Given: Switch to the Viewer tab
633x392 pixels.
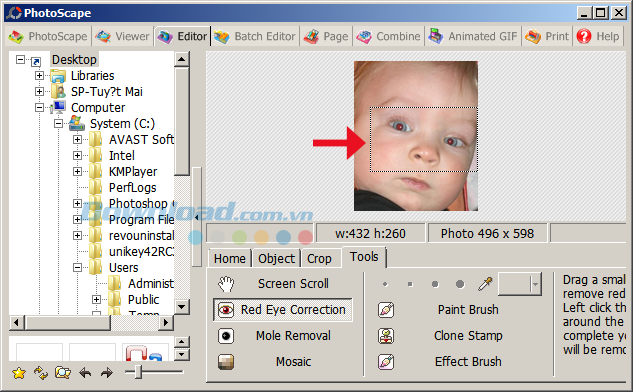Looking at the screenshot, I should 123,37.
